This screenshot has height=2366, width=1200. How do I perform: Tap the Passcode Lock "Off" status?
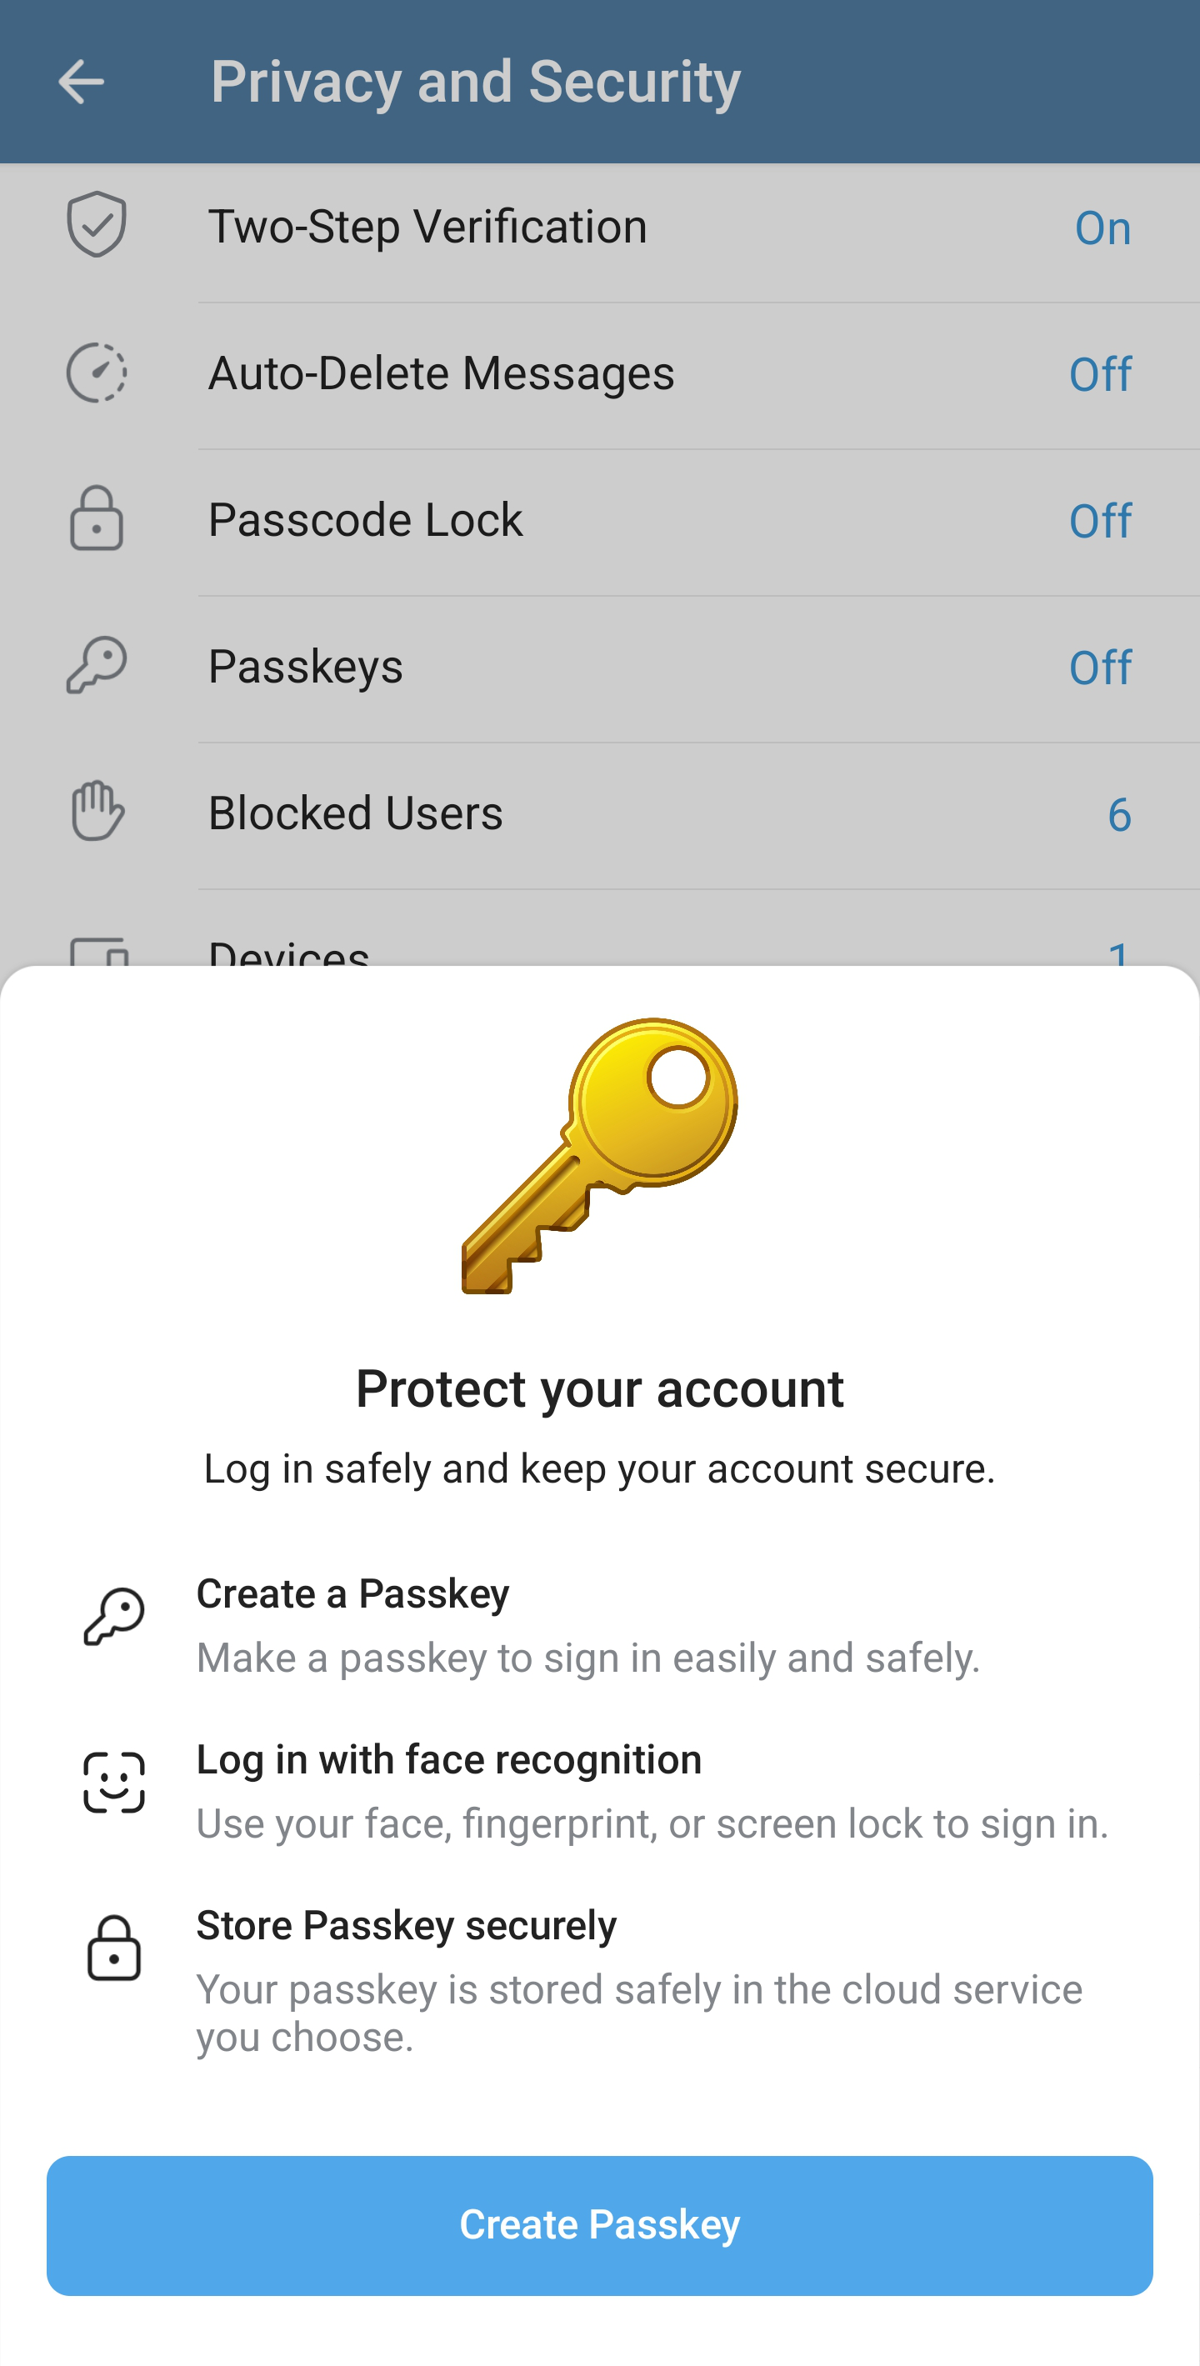[x=1100, y=520]
